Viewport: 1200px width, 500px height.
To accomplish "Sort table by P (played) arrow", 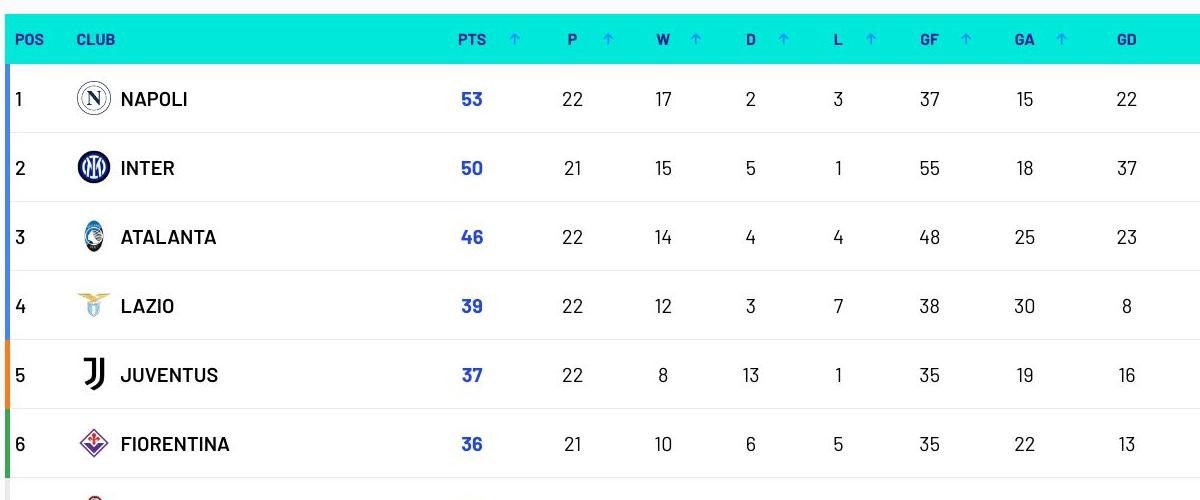I will click(x=607, y=40).
